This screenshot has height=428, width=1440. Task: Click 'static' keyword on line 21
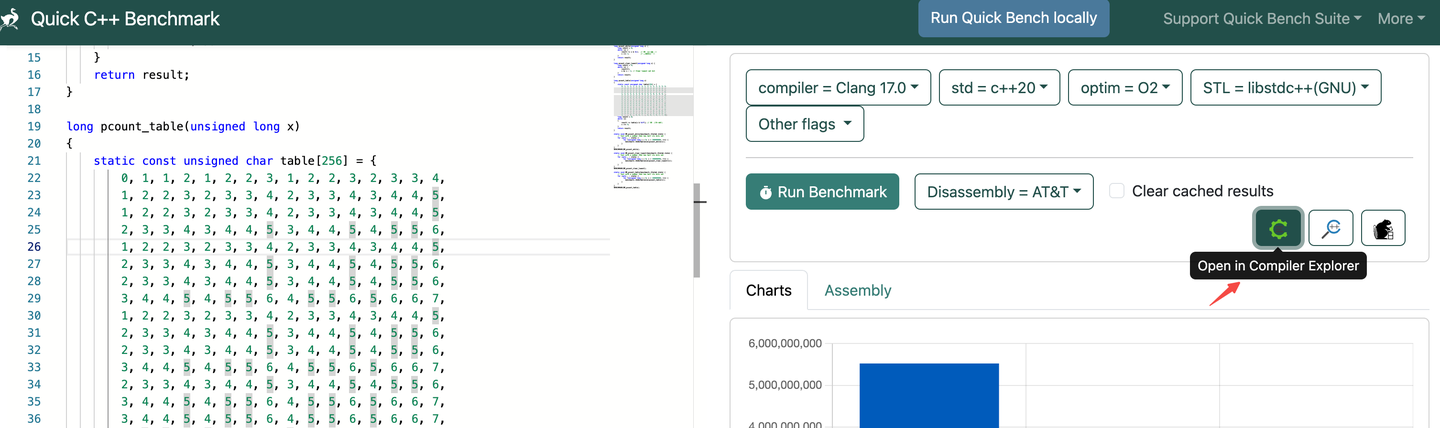114,160
